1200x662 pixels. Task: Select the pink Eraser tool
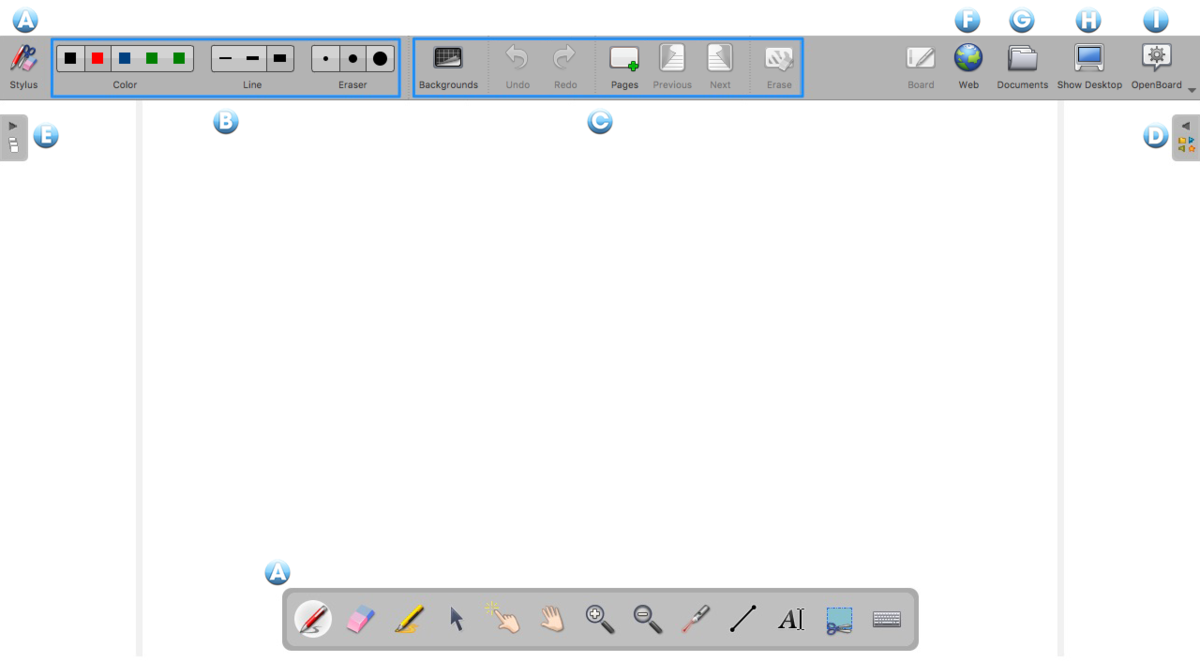(360, 620)
